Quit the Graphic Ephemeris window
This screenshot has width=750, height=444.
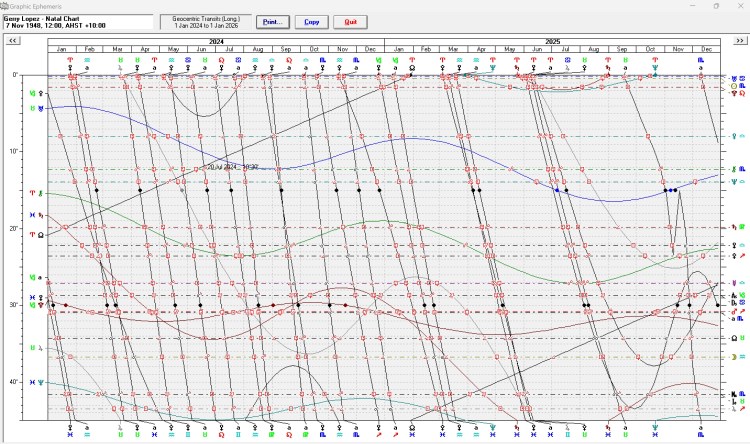click(350, 21)
